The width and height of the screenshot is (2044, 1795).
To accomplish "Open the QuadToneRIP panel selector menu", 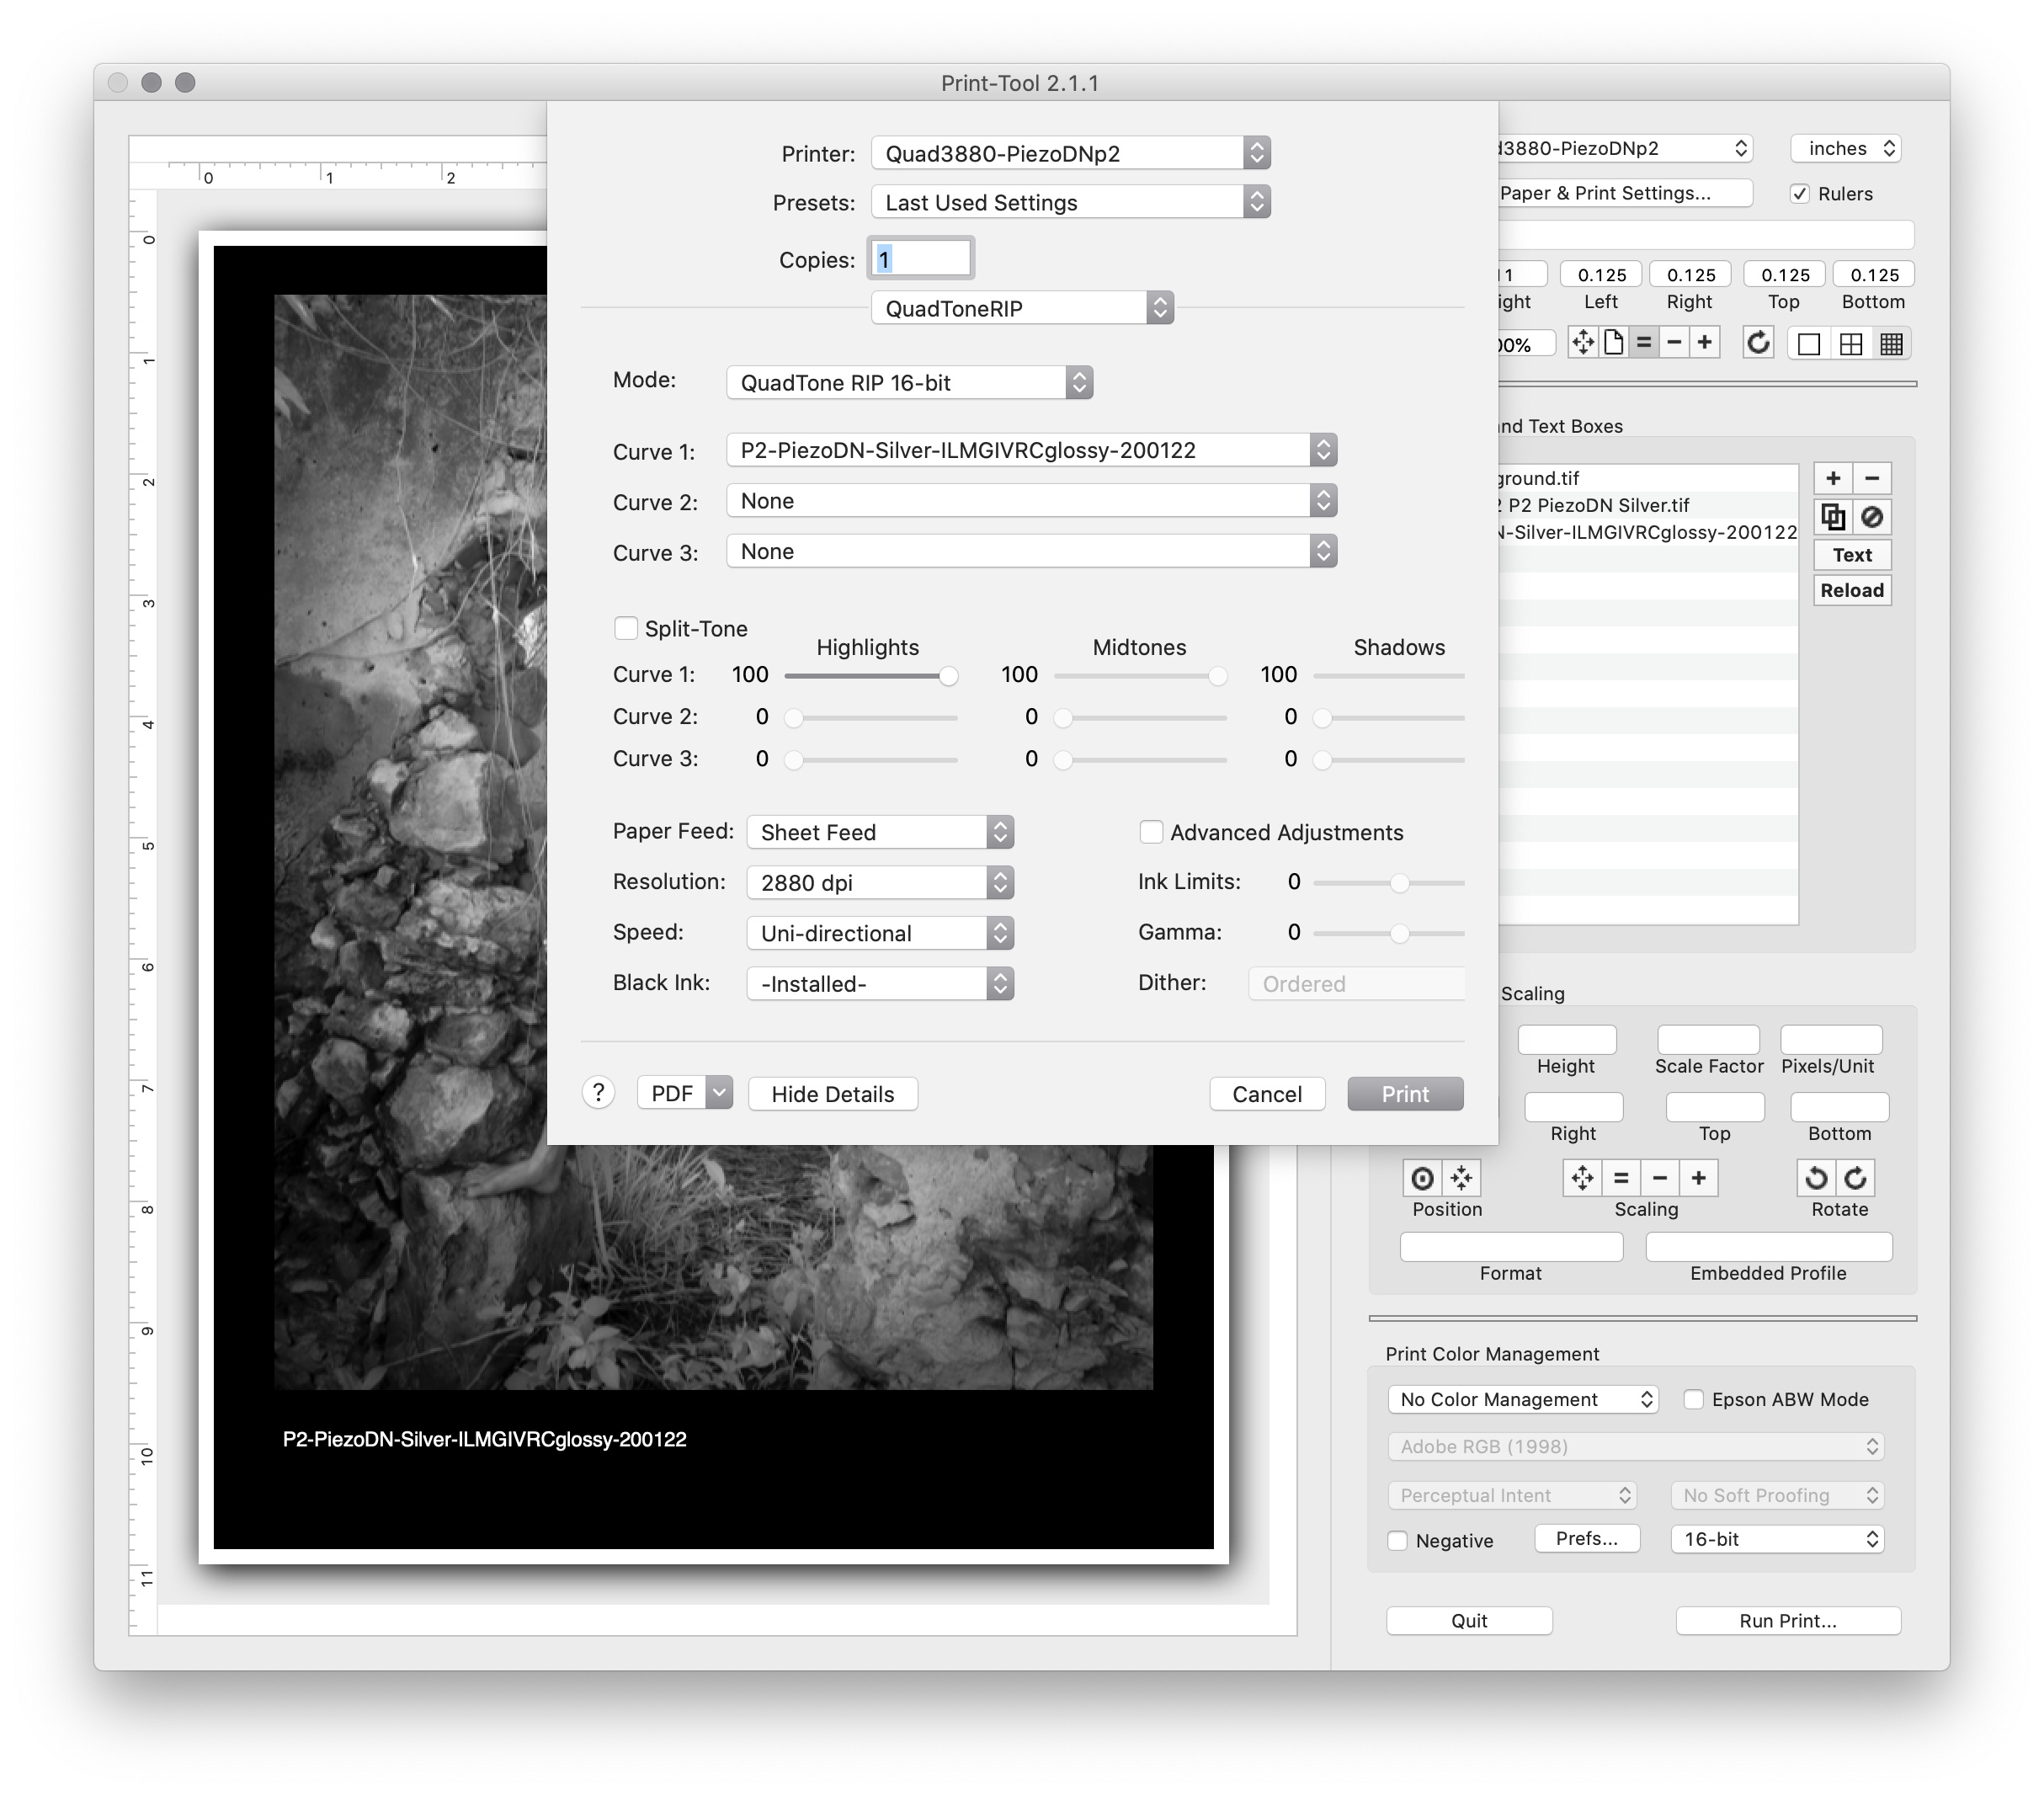I will (1022, 308).
